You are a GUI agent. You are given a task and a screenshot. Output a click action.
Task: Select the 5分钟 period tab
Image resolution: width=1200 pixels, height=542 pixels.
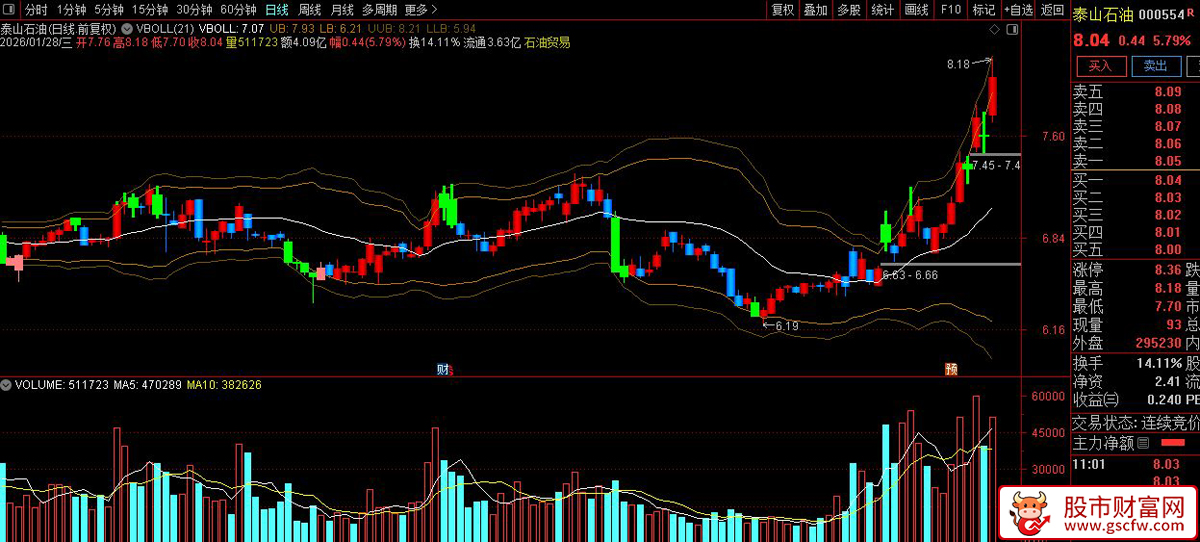click(109, 10)
